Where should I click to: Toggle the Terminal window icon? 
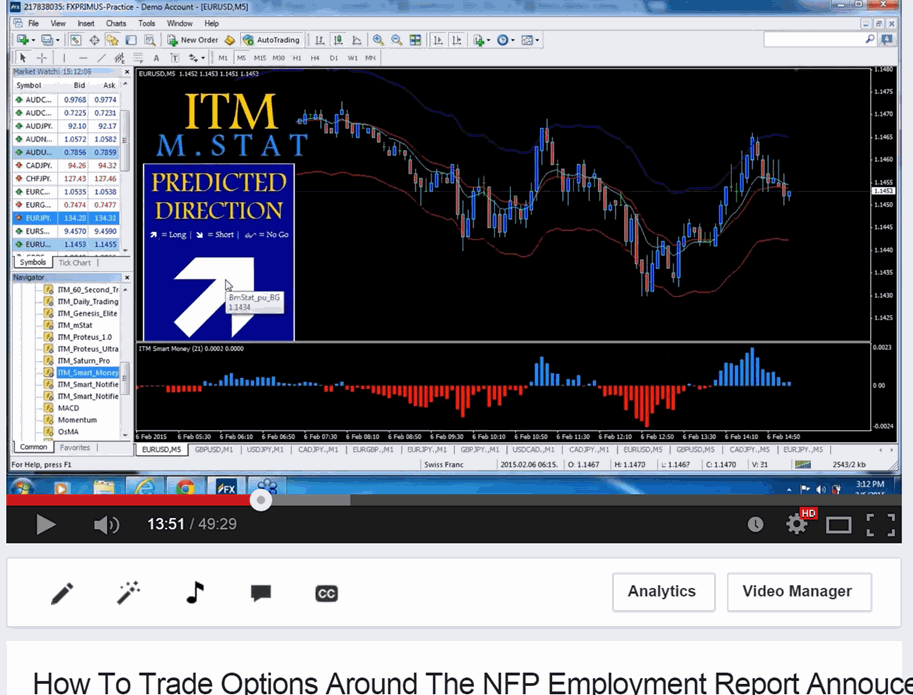pos(131,40)
